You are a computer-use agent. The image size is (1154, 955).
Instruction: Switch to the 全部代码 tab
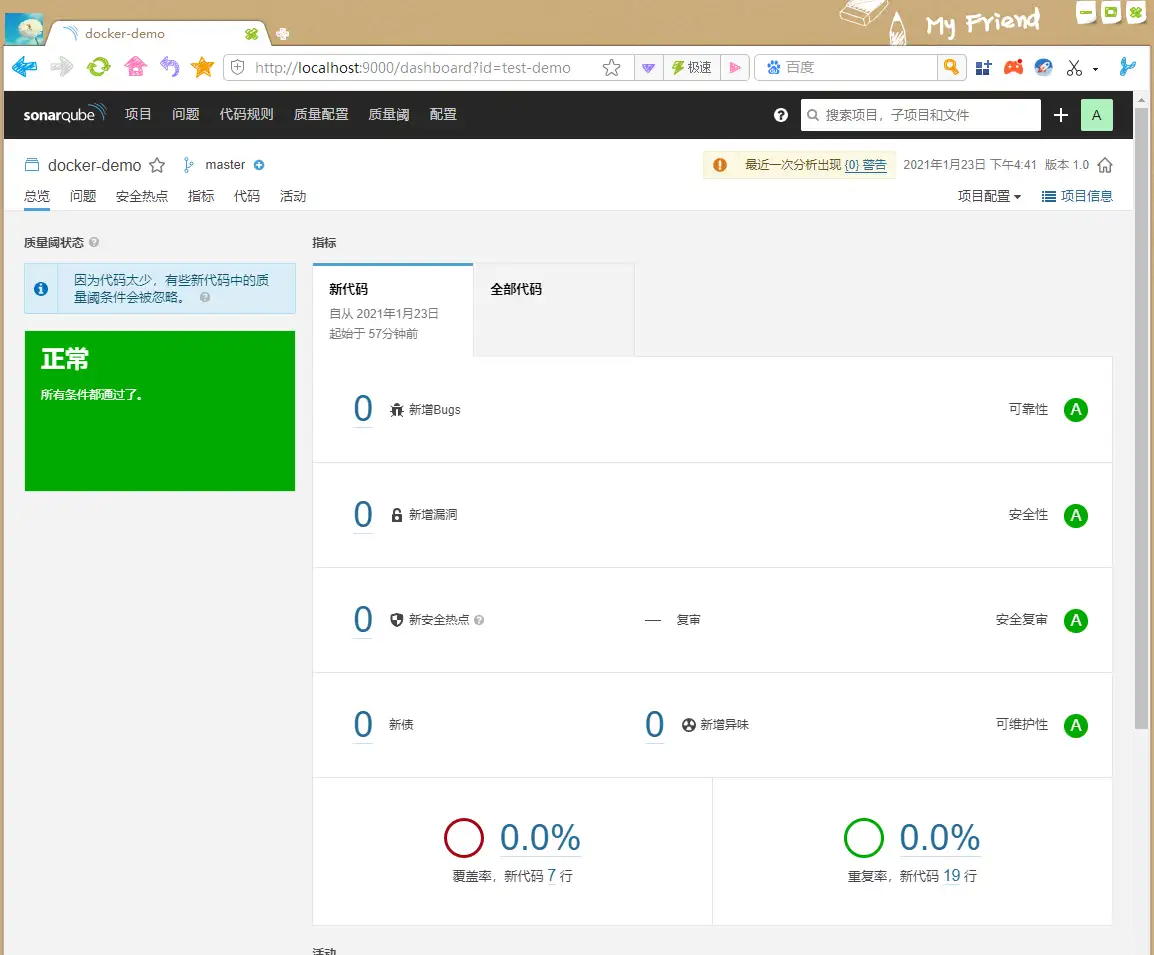(x=516, y=289)
